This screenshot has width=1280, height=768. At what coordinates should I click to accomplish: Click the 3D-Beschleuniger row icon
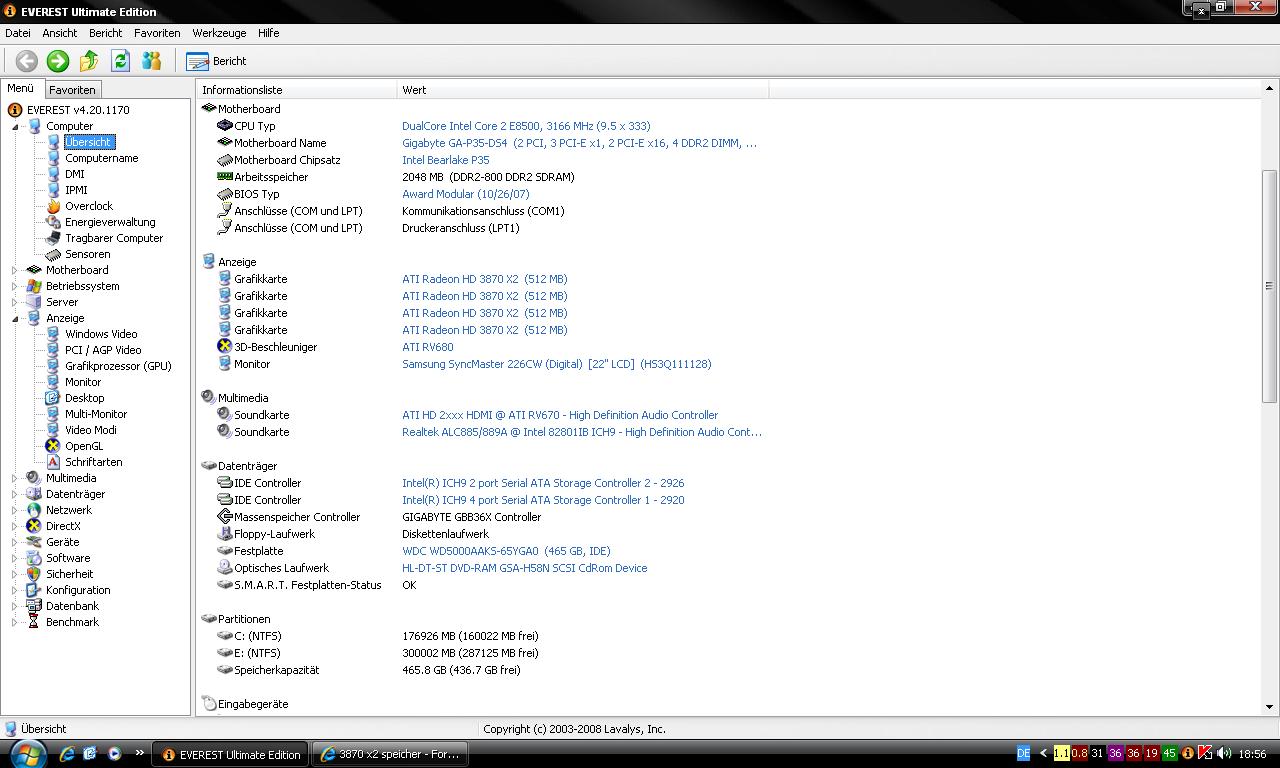224,347
